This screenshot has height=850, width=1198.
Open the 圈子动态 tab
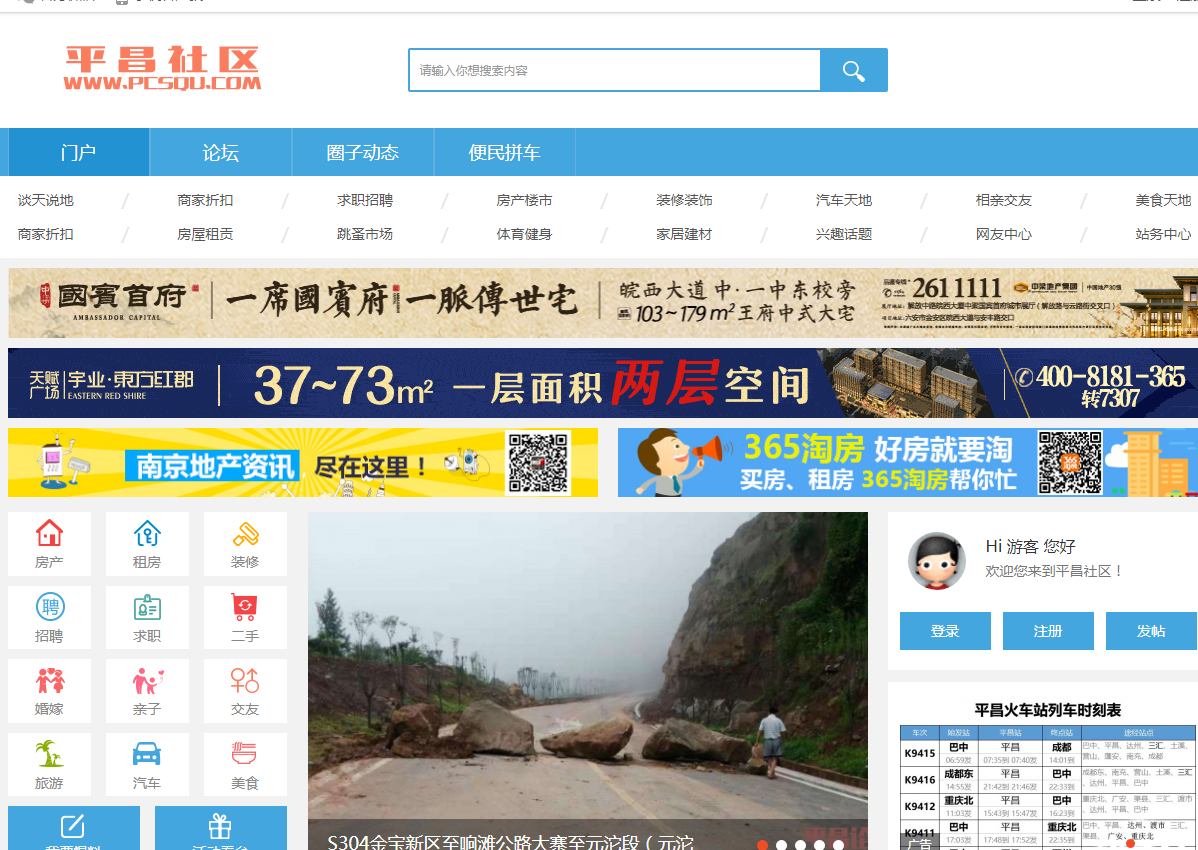pos(363,153)
